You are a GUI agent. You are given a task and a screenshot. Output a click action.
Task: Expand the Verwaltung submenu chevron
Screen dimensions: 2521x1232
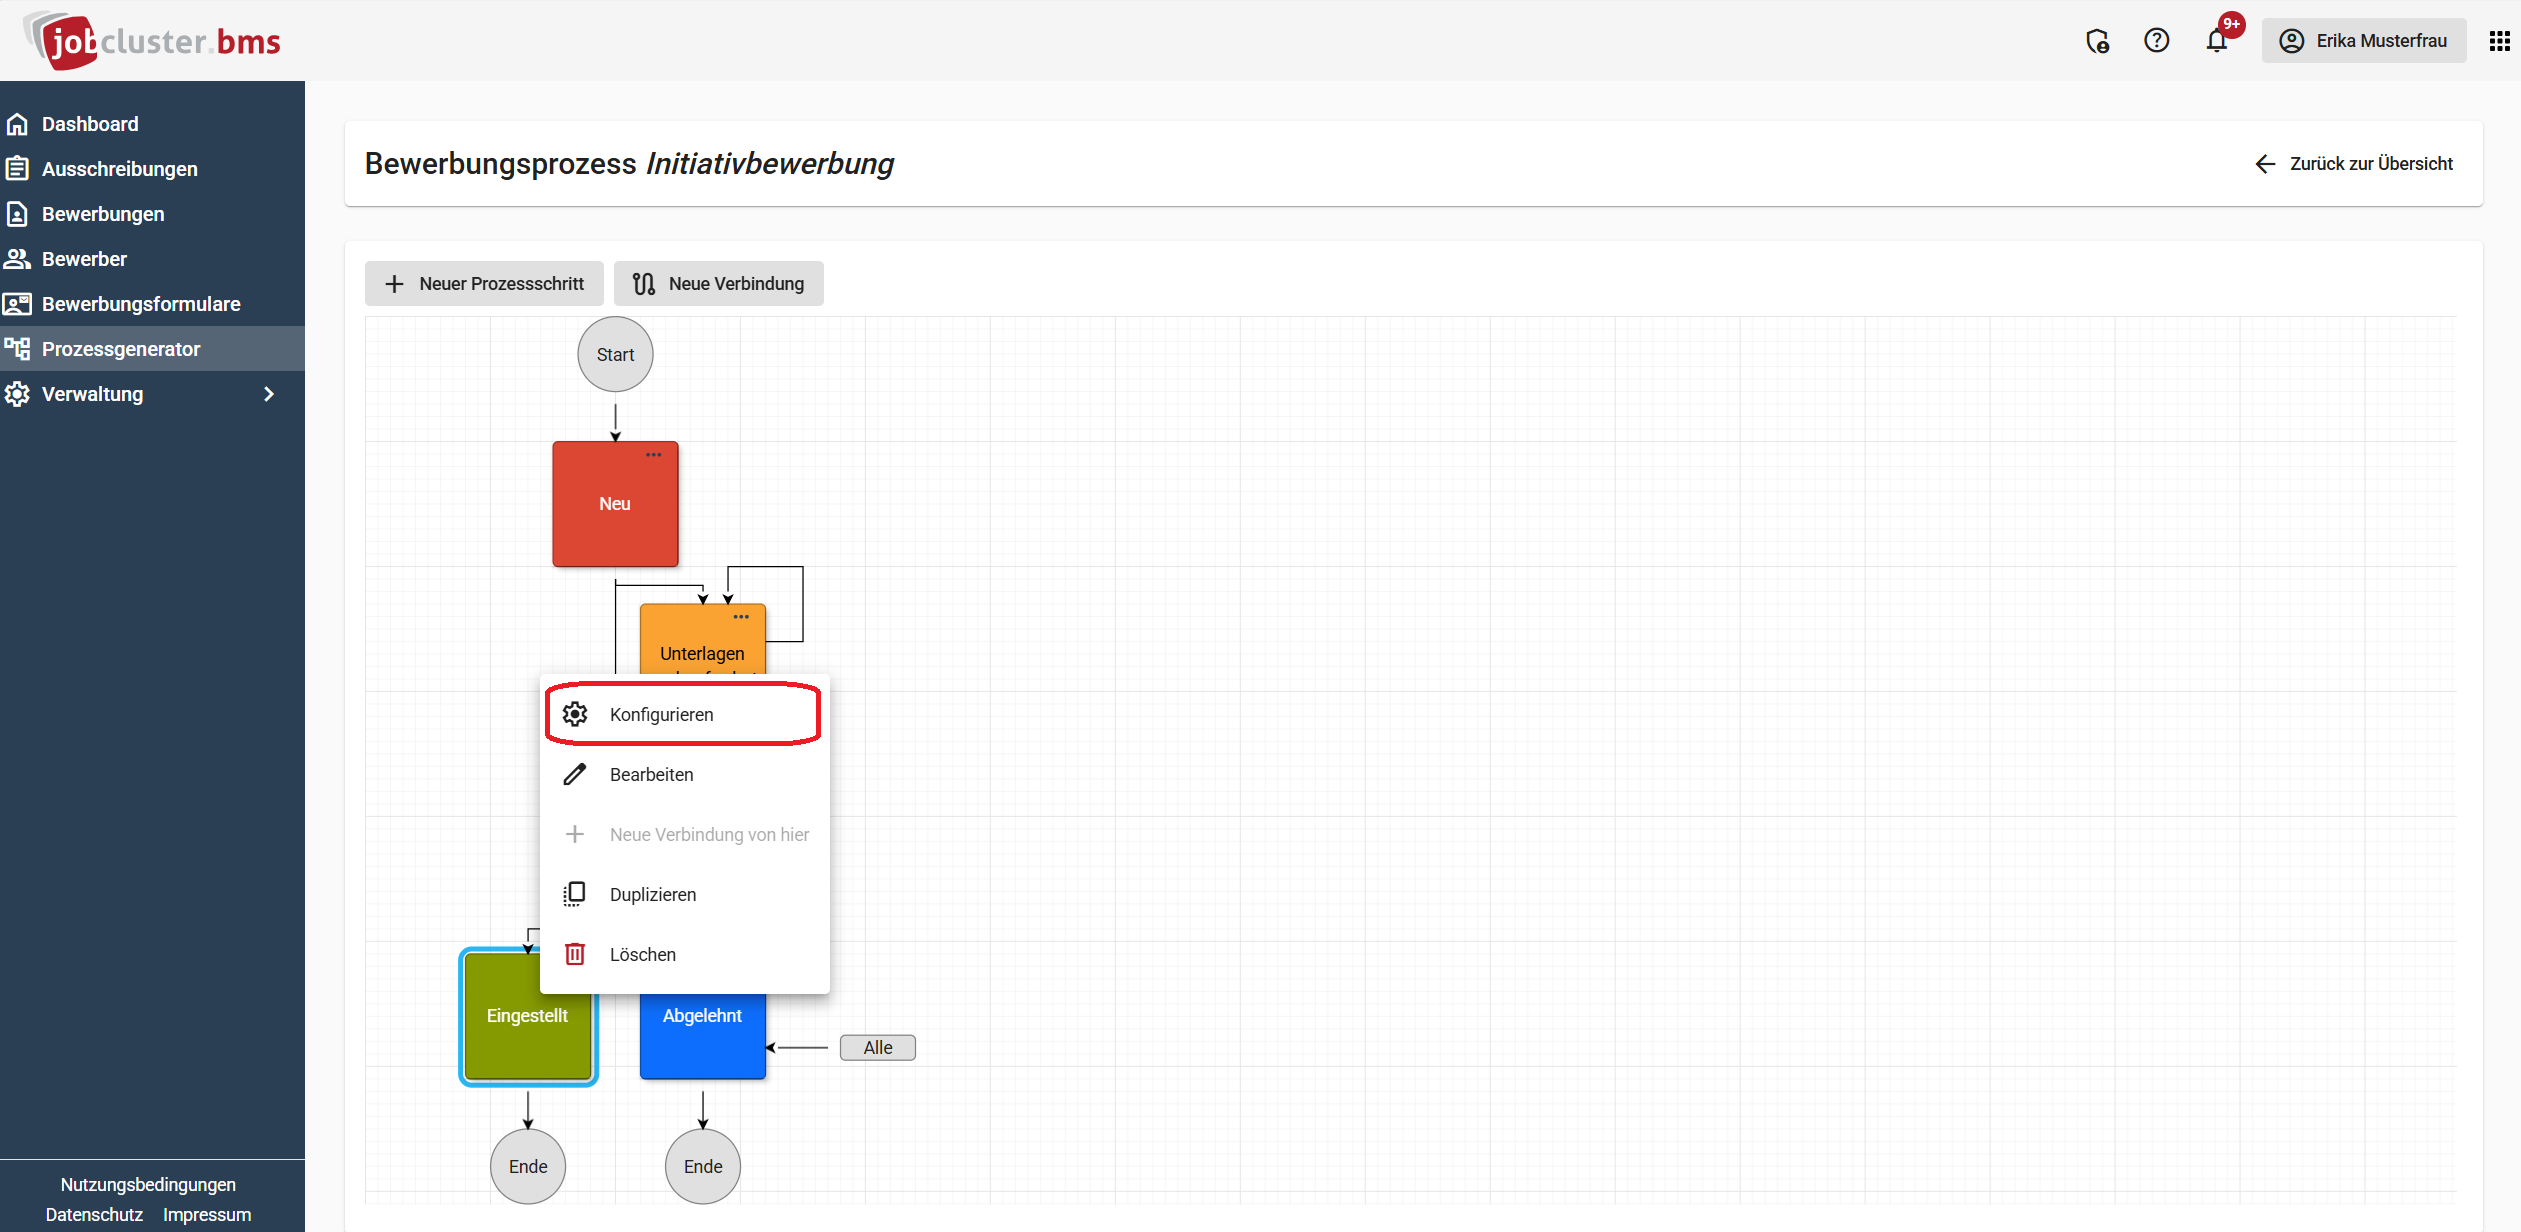pyautogui.click(x=268, y=394)
